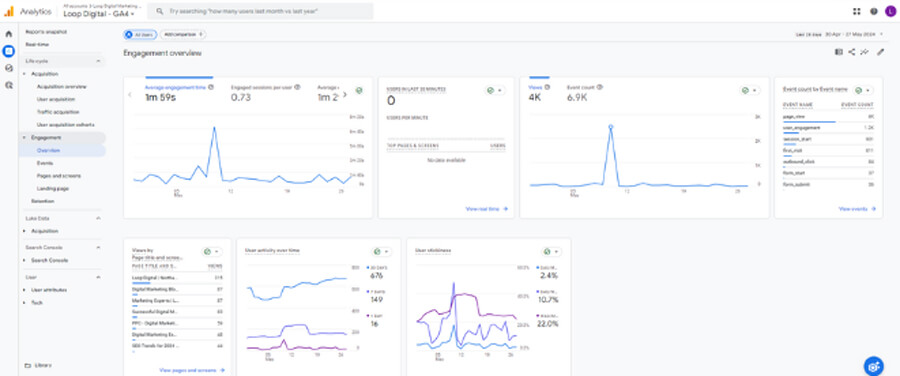Click the customize report columns icon

click(x=839, y=52)
